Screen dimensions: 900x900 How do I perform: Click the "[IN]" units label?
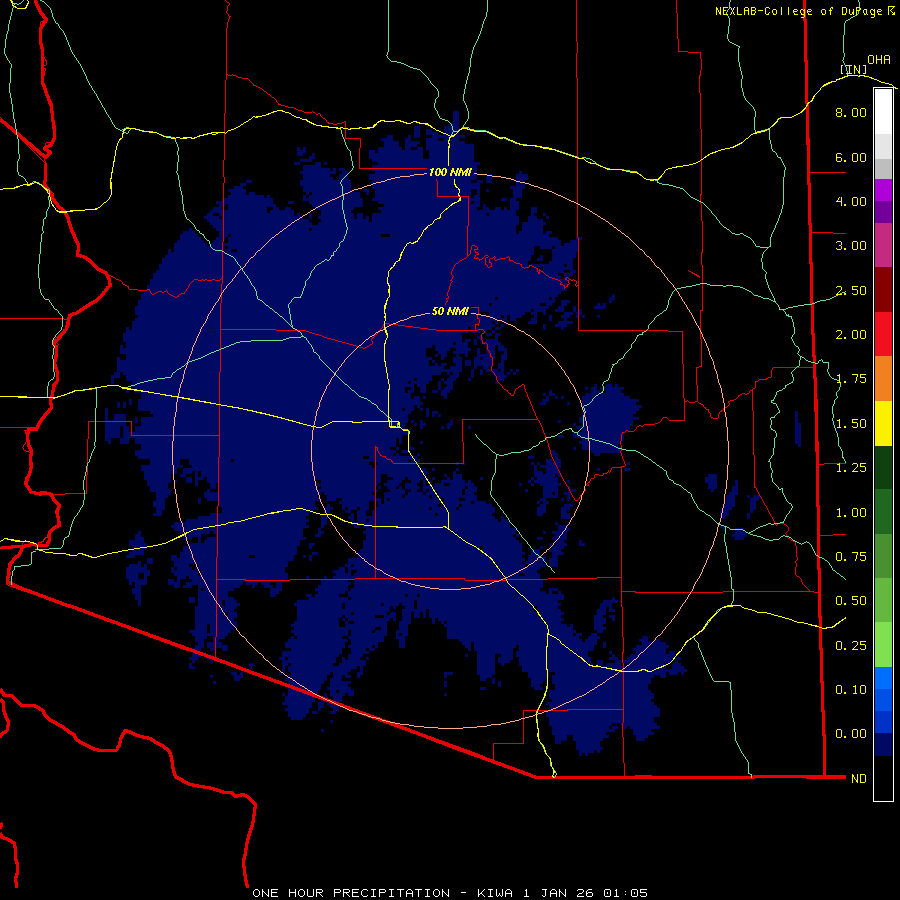click(854, 69)
